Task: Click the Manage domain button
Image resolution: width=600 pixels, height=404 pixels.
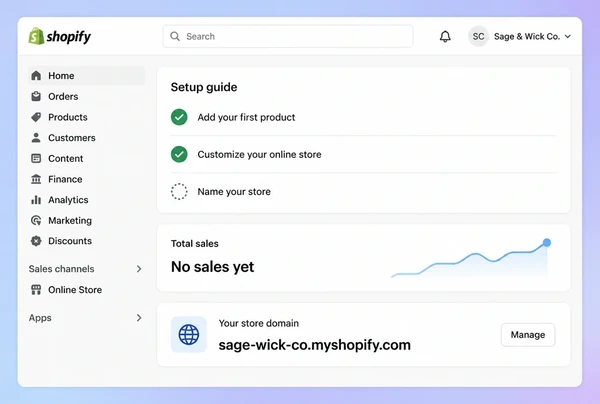Action: 528,335
